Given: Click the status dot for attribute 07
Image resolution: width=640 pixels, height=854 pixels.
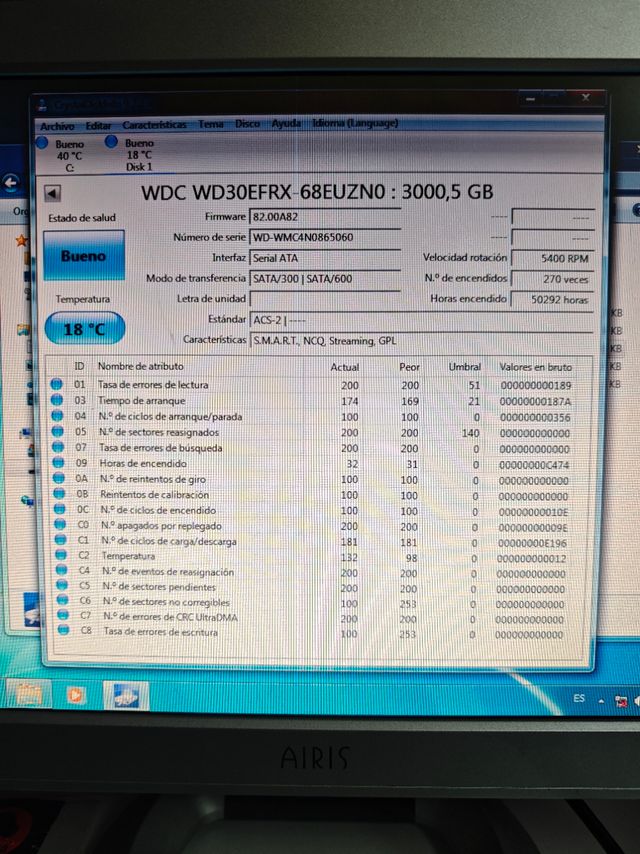Looking at the screenshot, I should click(58, 447).
